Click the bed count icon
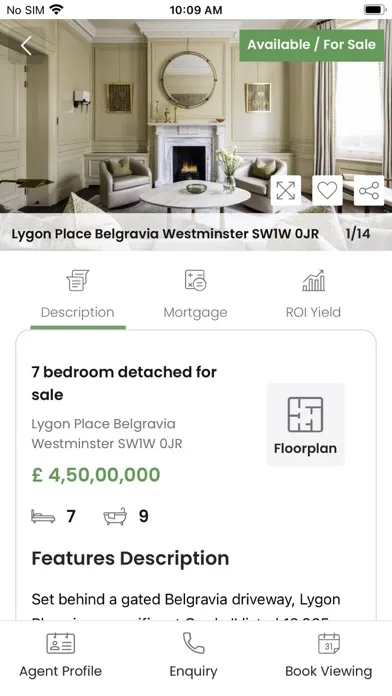 point(43,517)
